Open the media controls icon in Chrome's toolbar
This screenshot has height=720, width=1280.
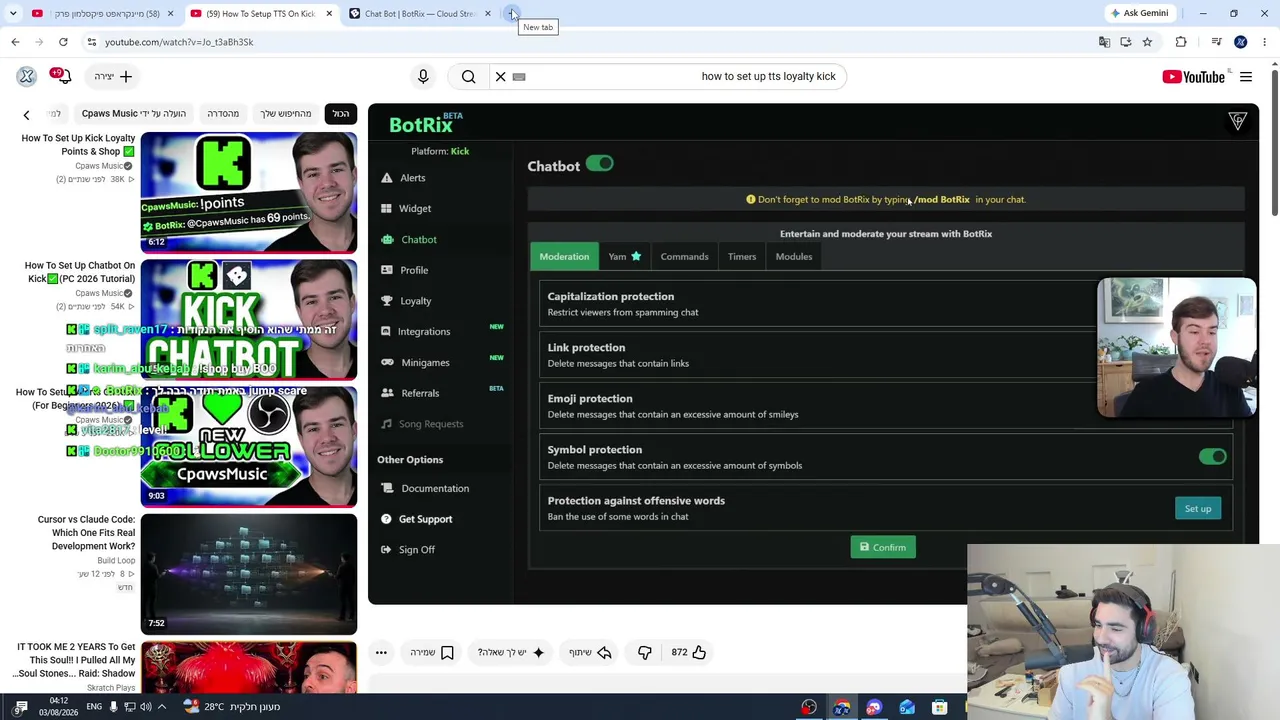1216,42
